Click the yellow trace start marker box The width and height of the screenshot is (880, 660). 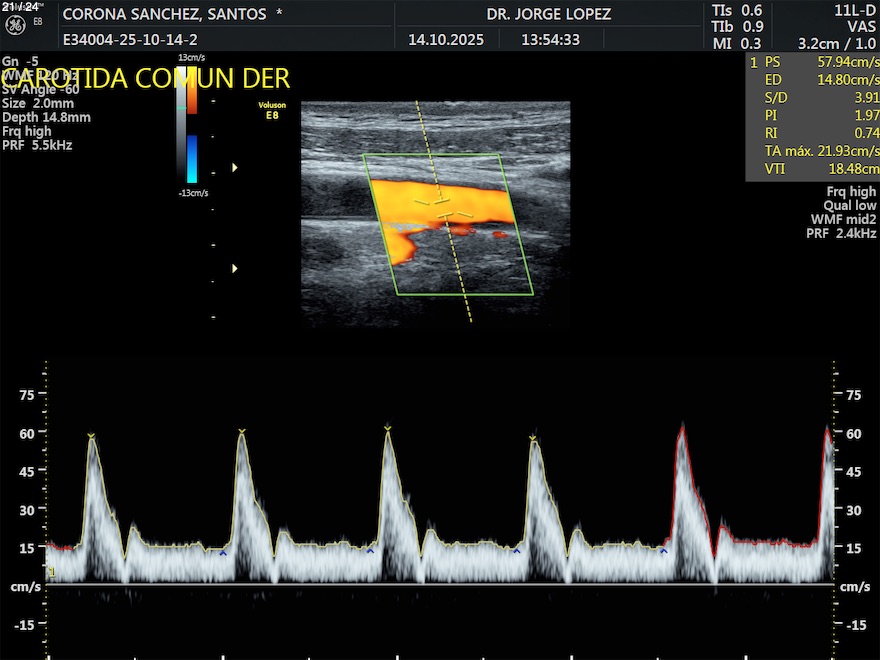pyautogui.click(x=51, y=572)
